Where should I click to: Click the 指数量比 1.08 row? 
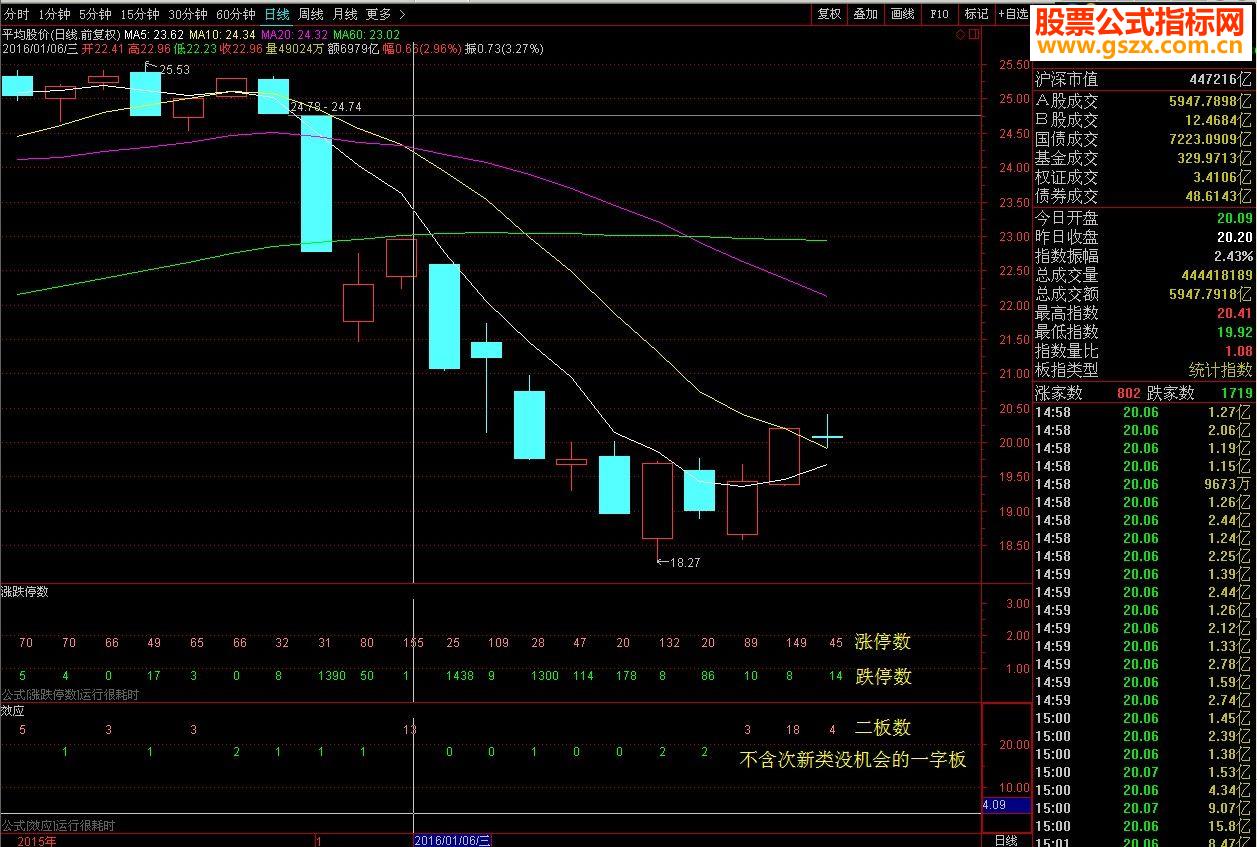coord(1144,351)
